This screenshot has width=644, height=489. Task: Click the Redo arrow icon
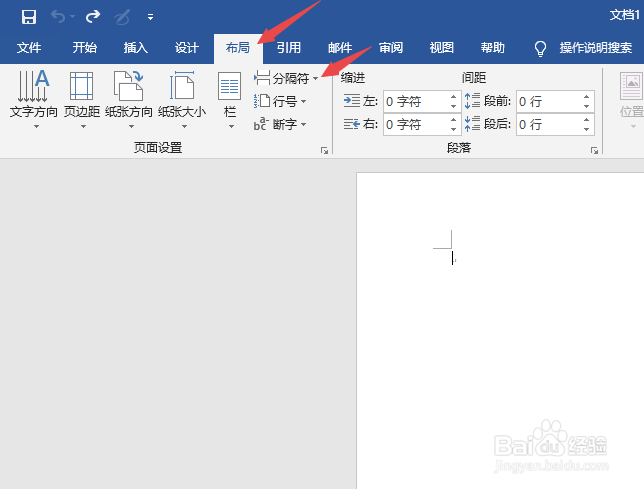point(93,16)
